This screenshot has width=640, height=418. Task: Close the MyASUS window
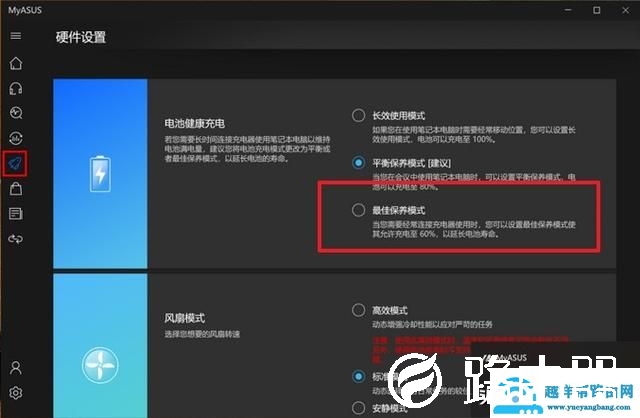pyautogui.click(x=625, y=10)
